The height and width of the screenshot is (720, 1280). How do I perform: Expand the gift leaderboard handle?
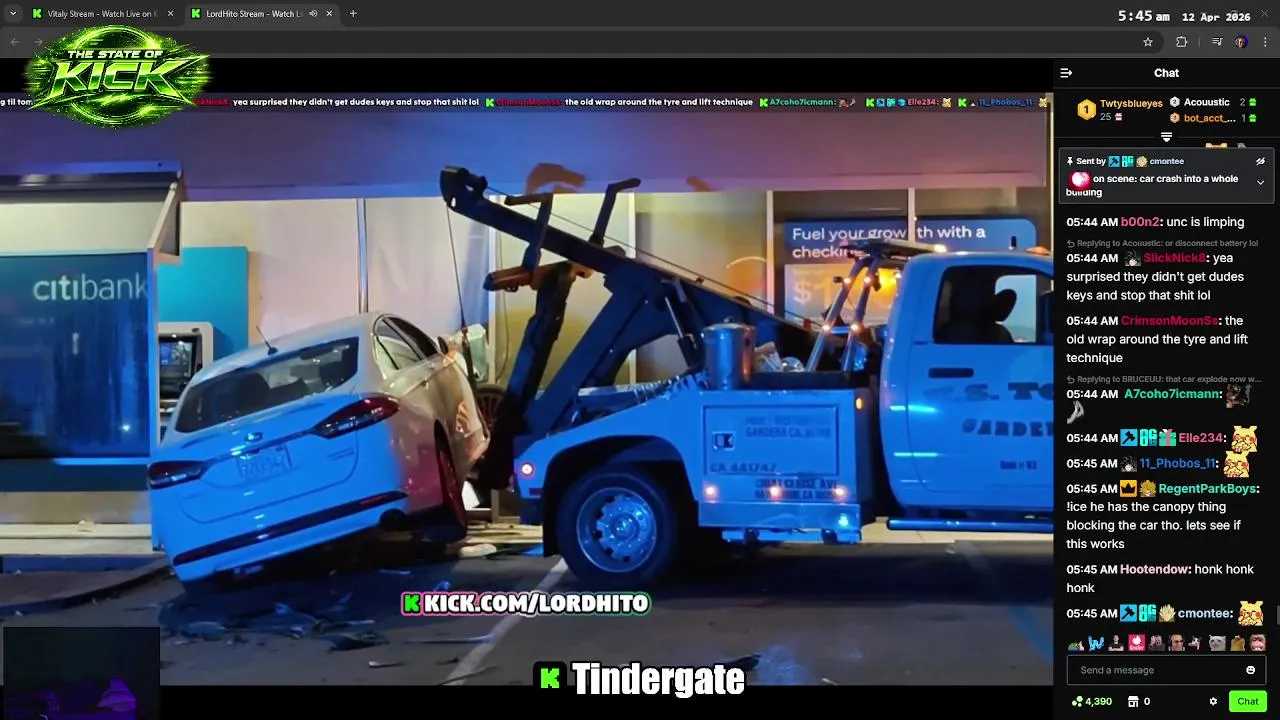[1166, 137]
